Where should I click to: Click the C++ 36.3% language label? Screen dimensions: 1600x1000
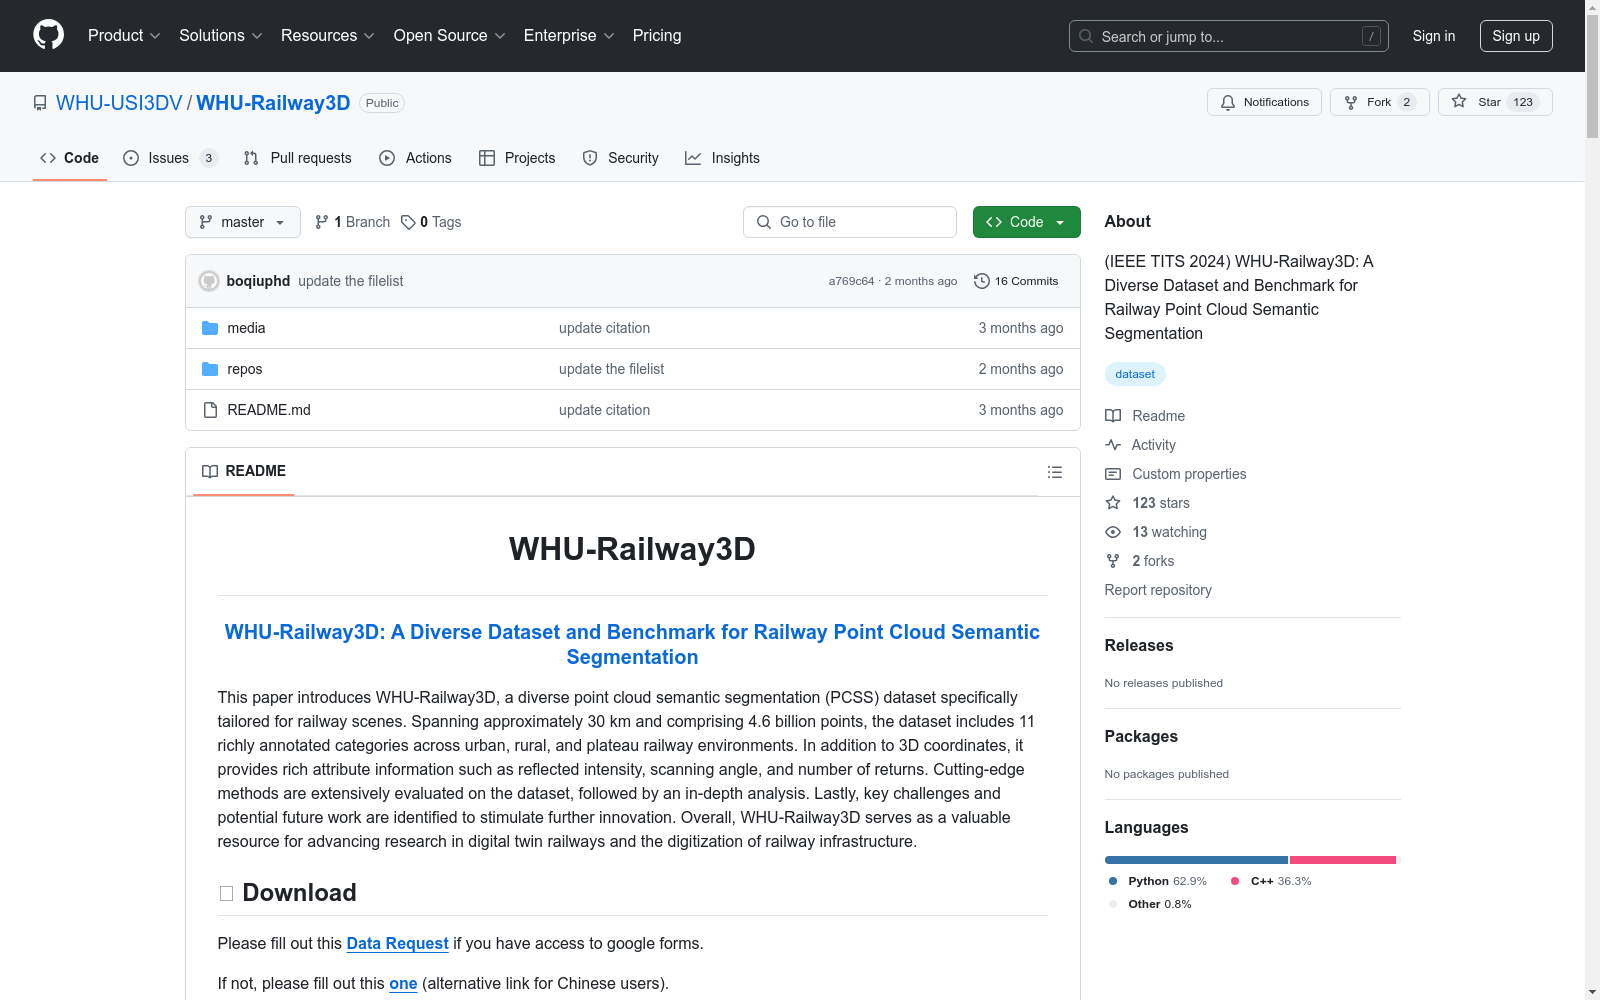pos(1271,881)
